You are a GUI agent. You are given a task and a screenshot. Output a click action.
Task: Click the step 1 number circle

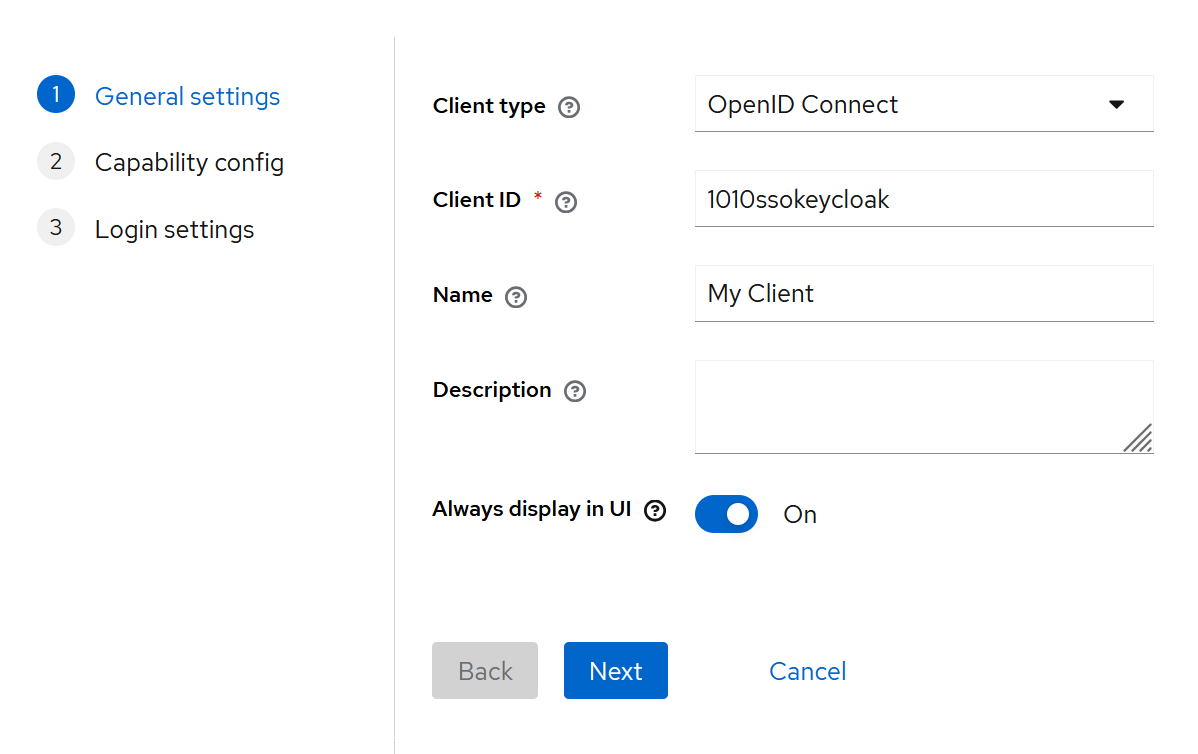(x=56, y=95)
